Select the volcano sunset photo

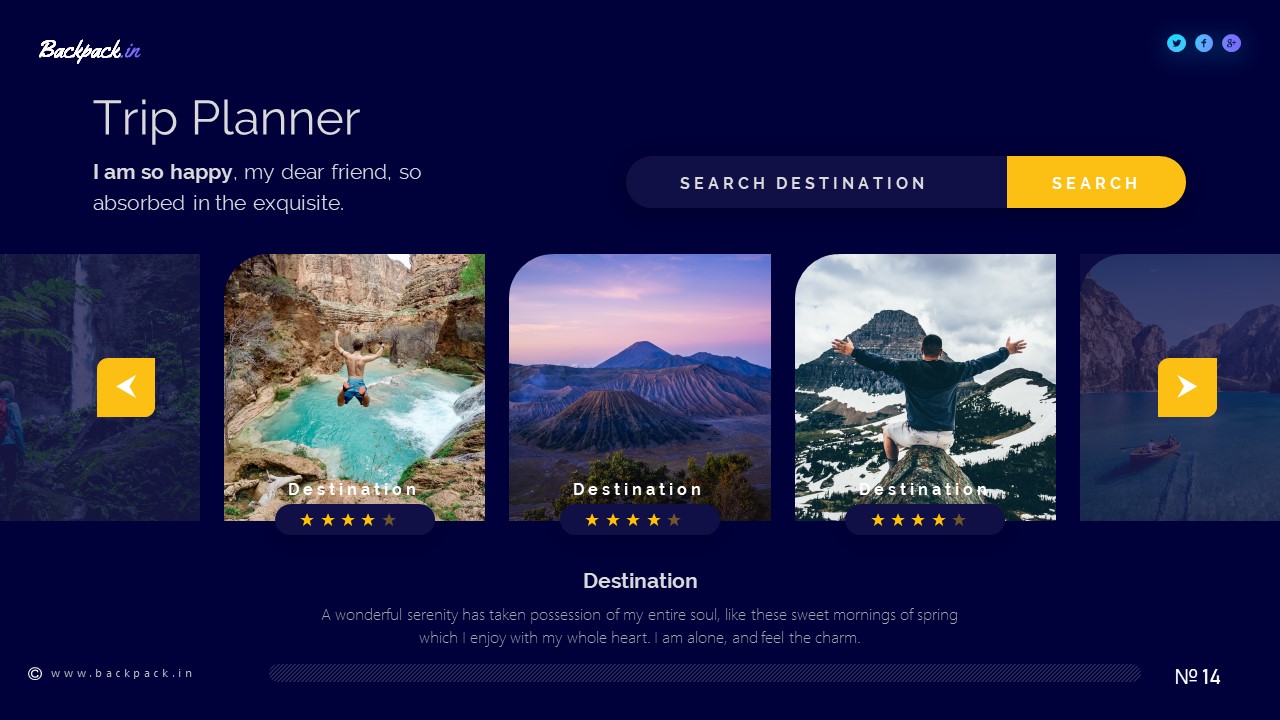[640, 387]
